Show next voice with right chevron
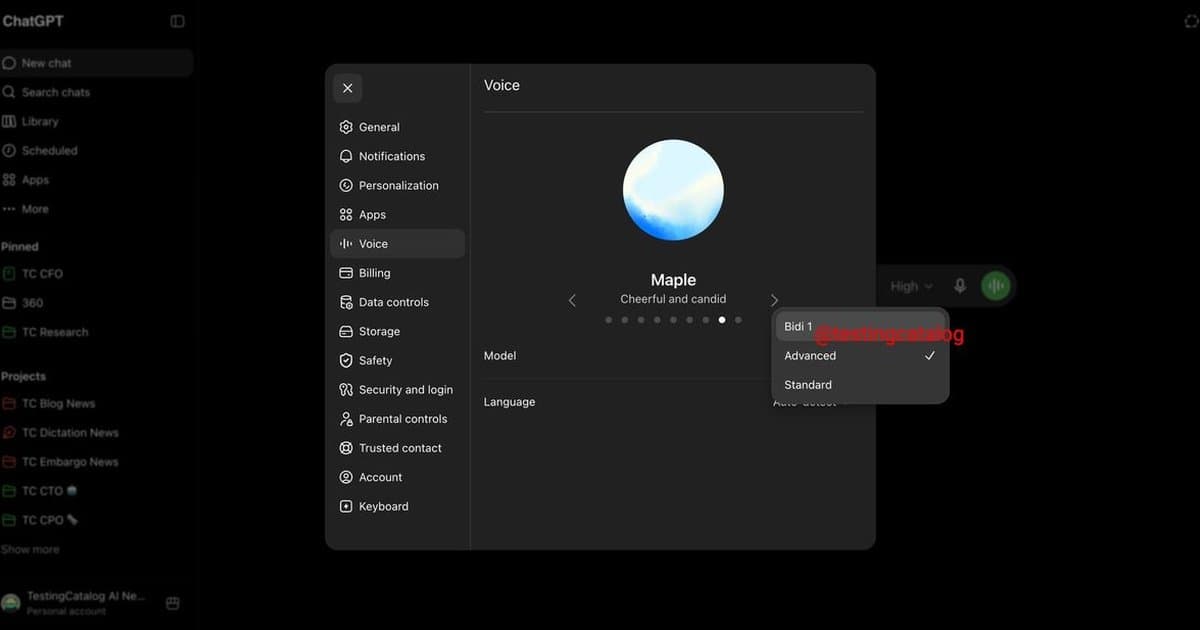 tap(774, 300)
